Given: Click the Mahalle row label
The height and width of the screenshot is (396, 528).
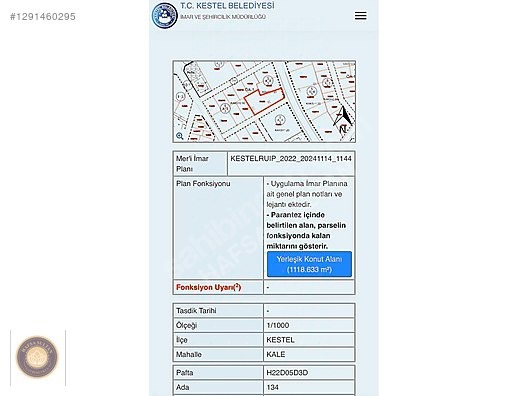Looking at the screenshot, I should pos(189,355).
